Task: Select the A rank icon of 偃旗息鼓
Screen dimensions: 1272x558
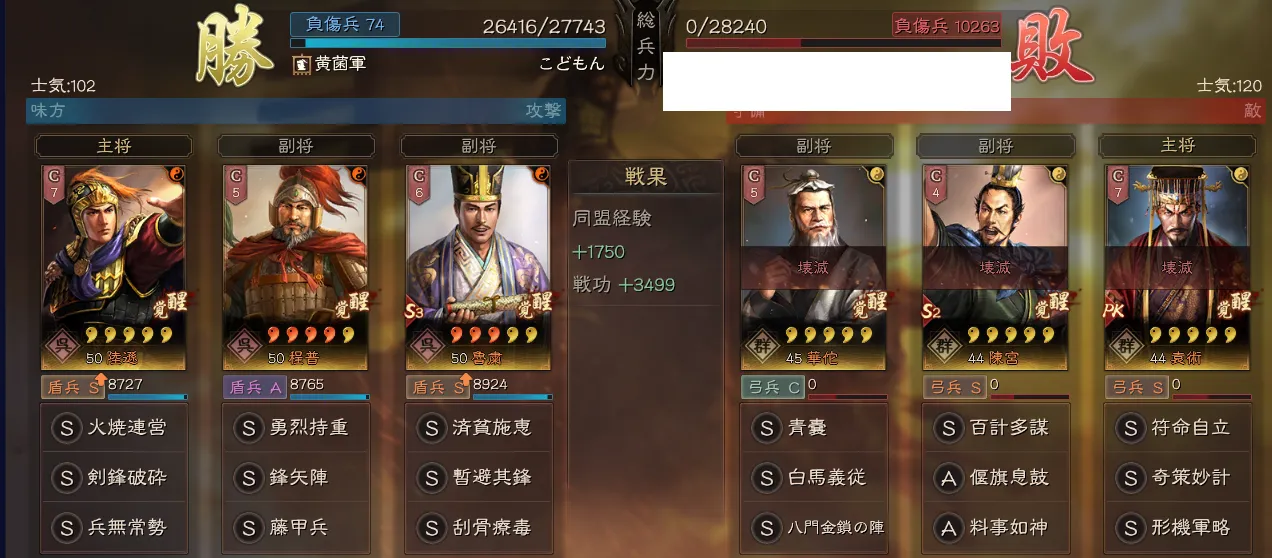Action: (x=948, y=478)
